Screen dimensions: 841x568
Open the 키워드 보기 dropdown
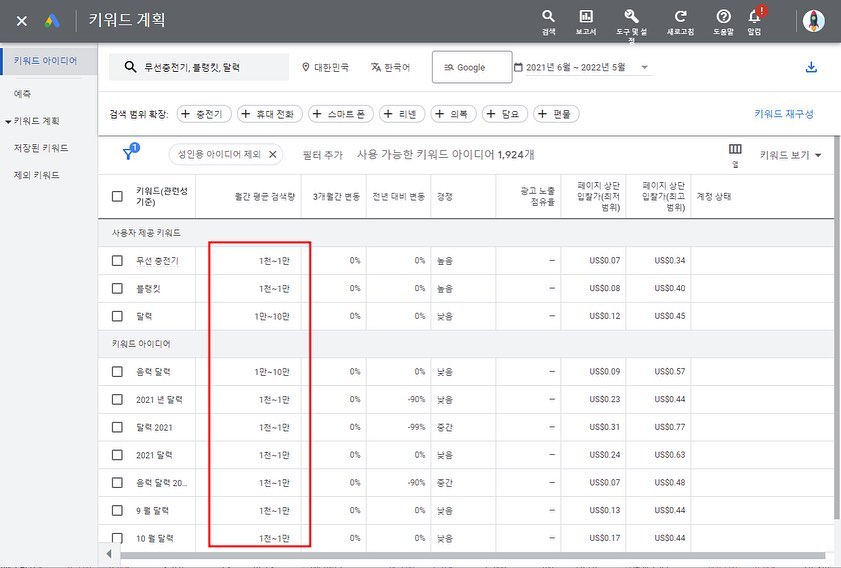pos(791,155)
